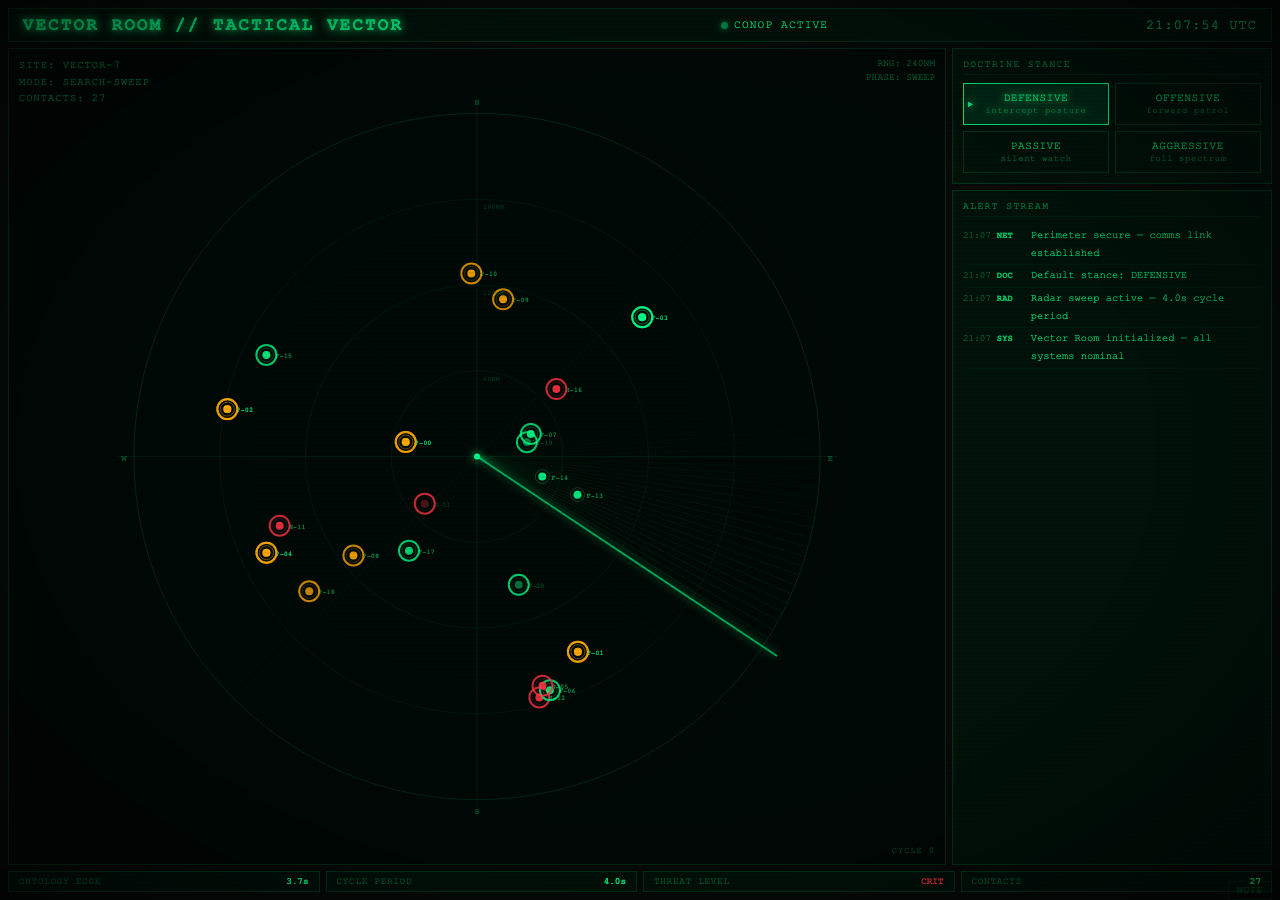The image size is (1280, 900).
Task: Select the green radar contact labeled 20
Action: pyautogui.click(x=518, y=585)
